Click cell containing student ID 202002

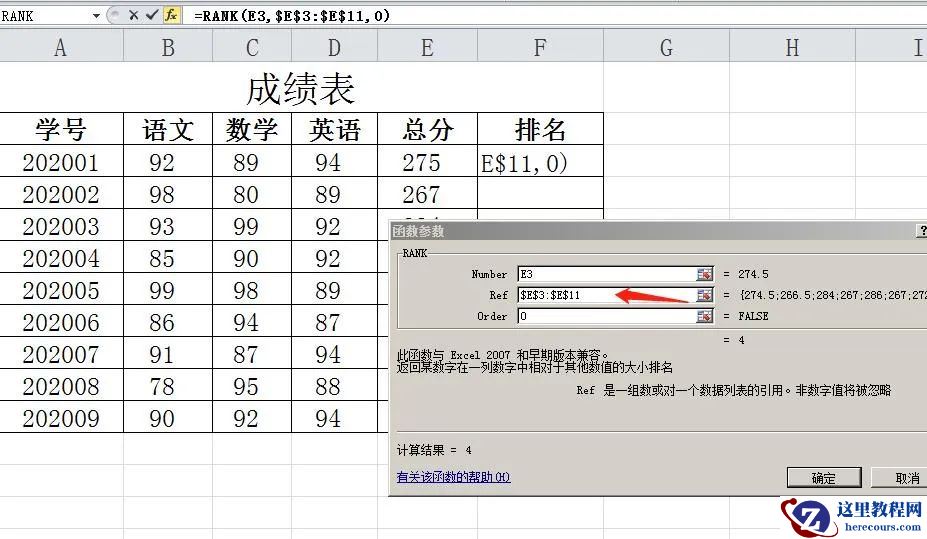[61, 193]
